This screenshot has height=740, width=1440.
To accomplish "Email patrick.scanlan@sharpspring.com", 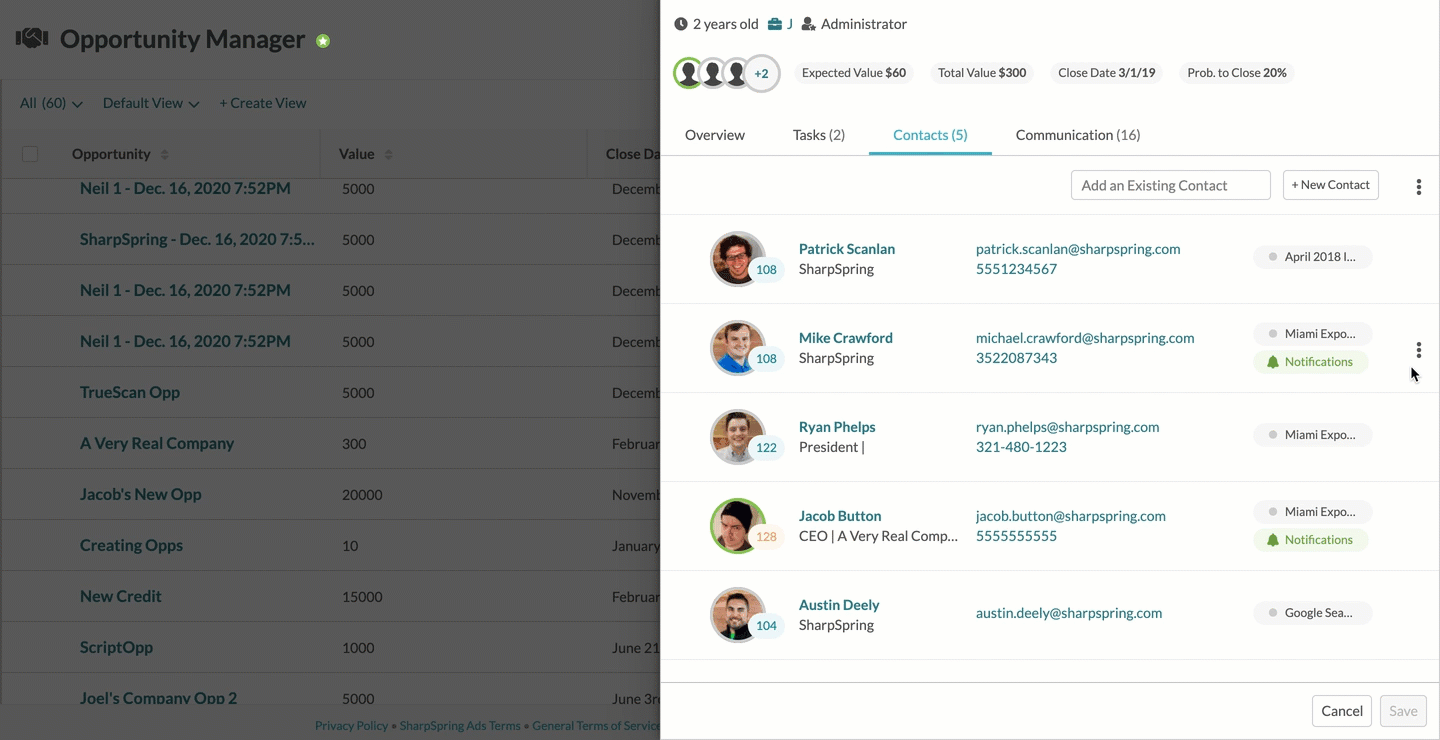I will (x=1078, y=249).
